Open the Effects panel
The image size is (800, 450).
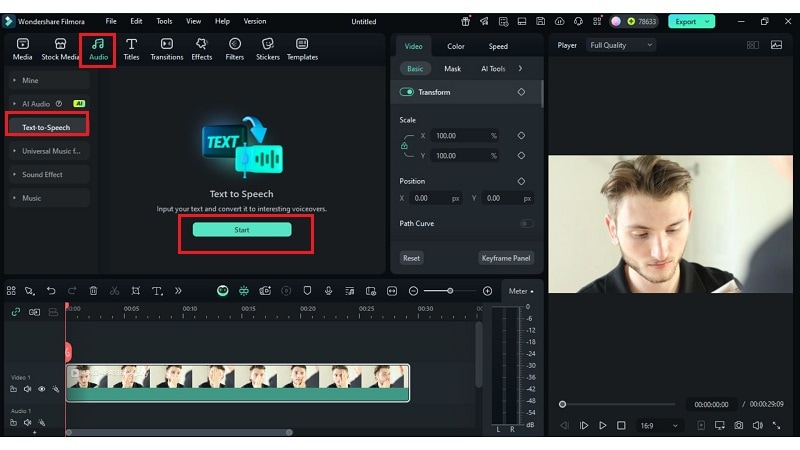click(x=202, y=49)
